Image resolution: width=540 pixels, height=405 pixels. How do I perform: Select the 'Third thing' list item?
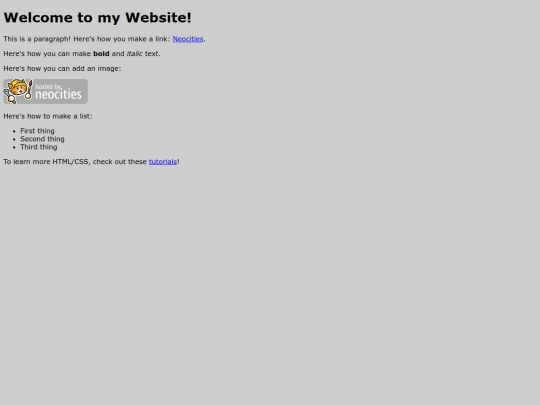pos(39,147)
